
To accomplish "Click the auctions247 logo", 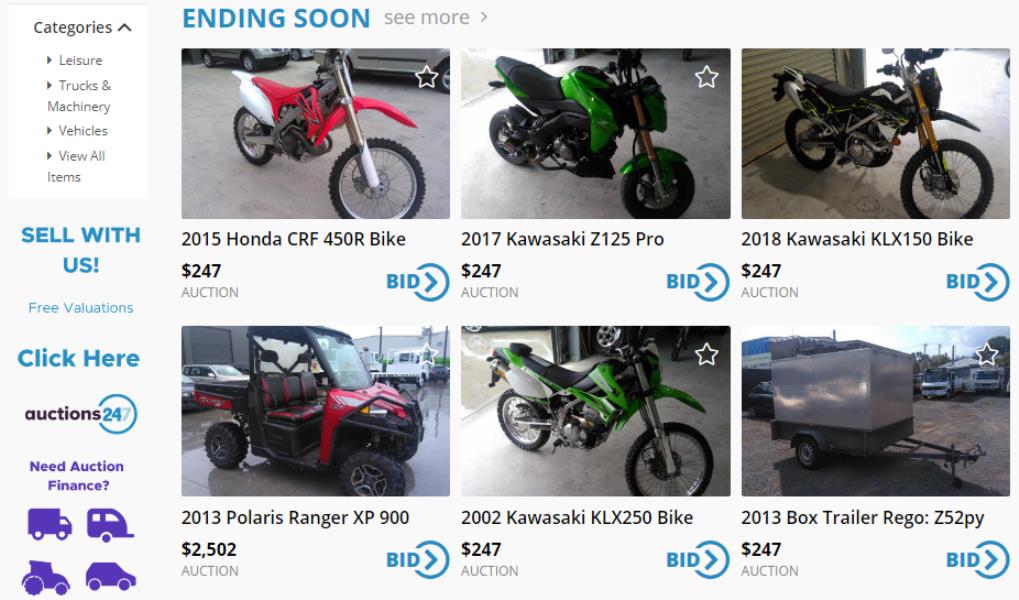I will coord(81,414).
